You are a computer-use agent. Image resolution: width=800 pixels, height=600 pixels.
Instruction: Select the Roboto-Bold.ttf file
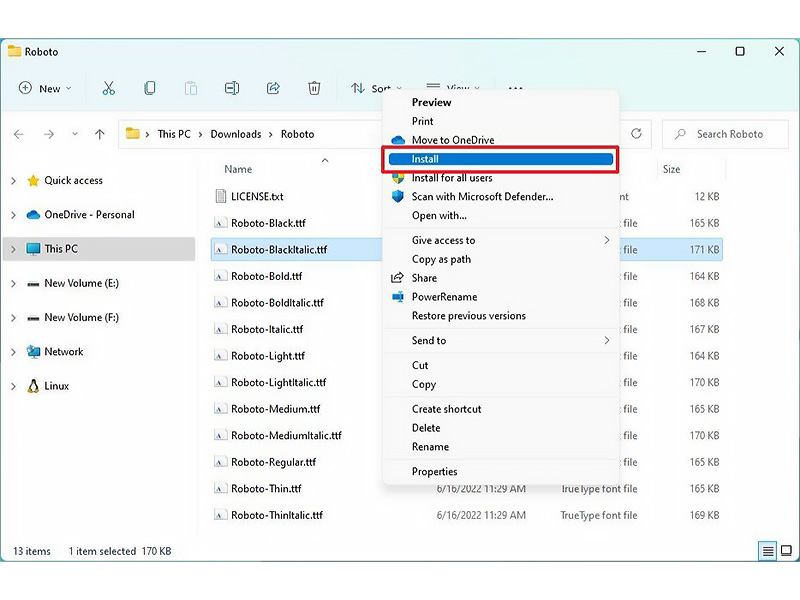pos(266,276)
